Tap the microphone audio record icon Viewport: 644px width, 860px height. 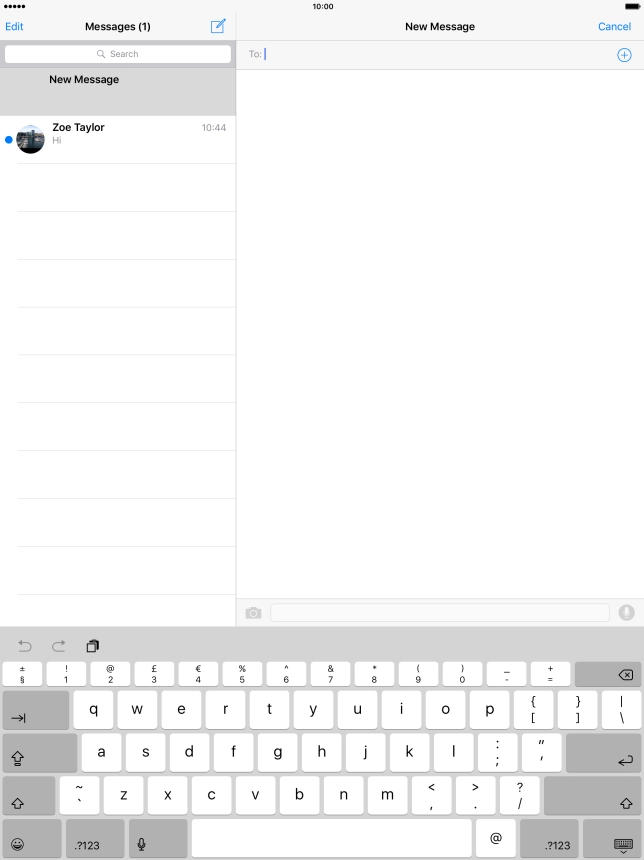pyautogui.click(x=627, y=613)
